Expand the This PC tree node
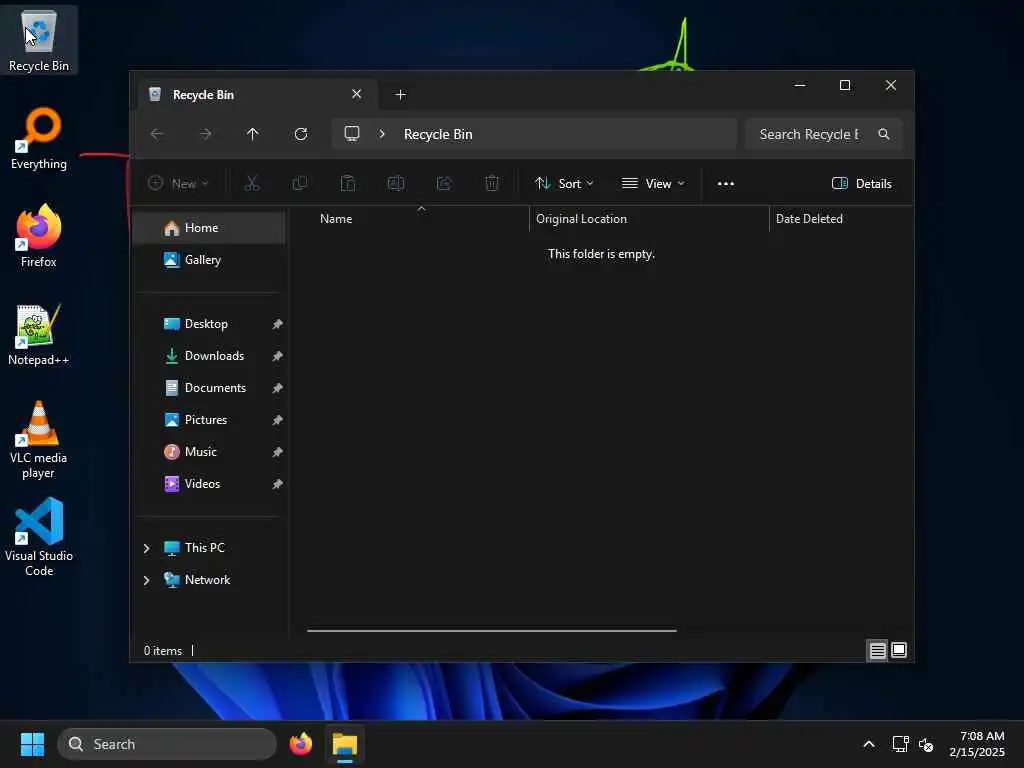 click(x=147, y=548)
